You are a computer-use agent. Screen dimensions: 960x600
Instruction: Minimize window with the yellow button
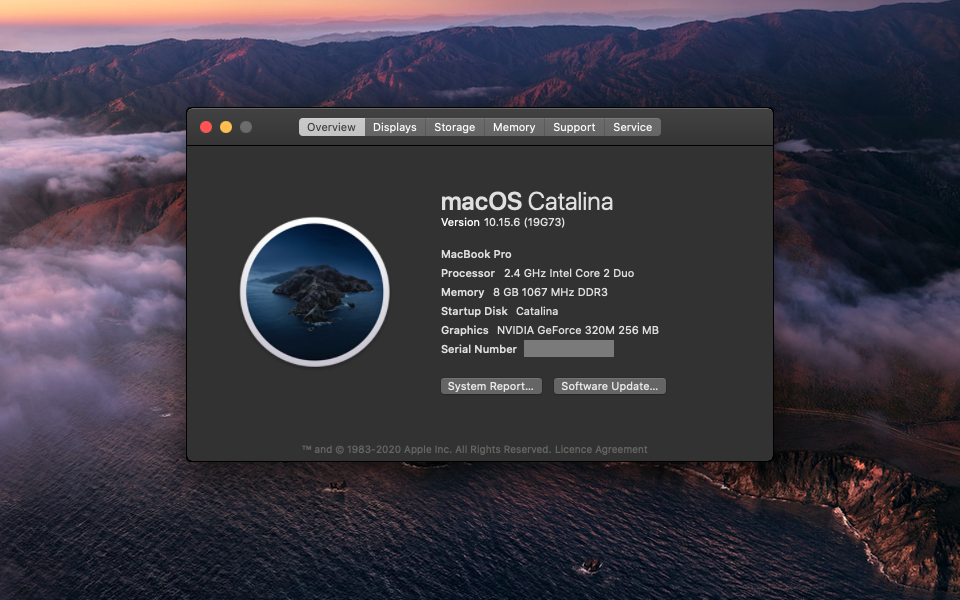click(x=226, y=127)
